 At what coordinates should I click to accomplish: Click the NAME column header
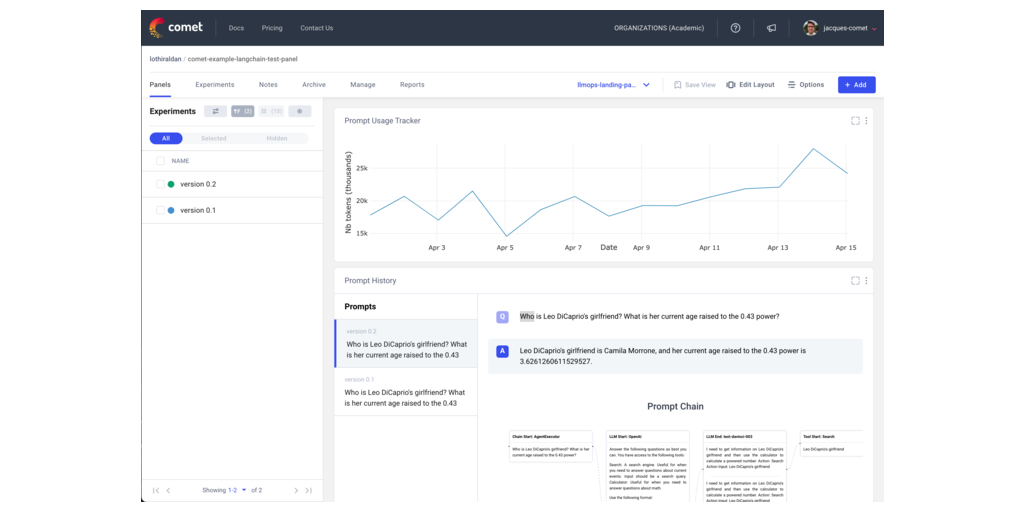pyautogui.click(x=180, y=161)
